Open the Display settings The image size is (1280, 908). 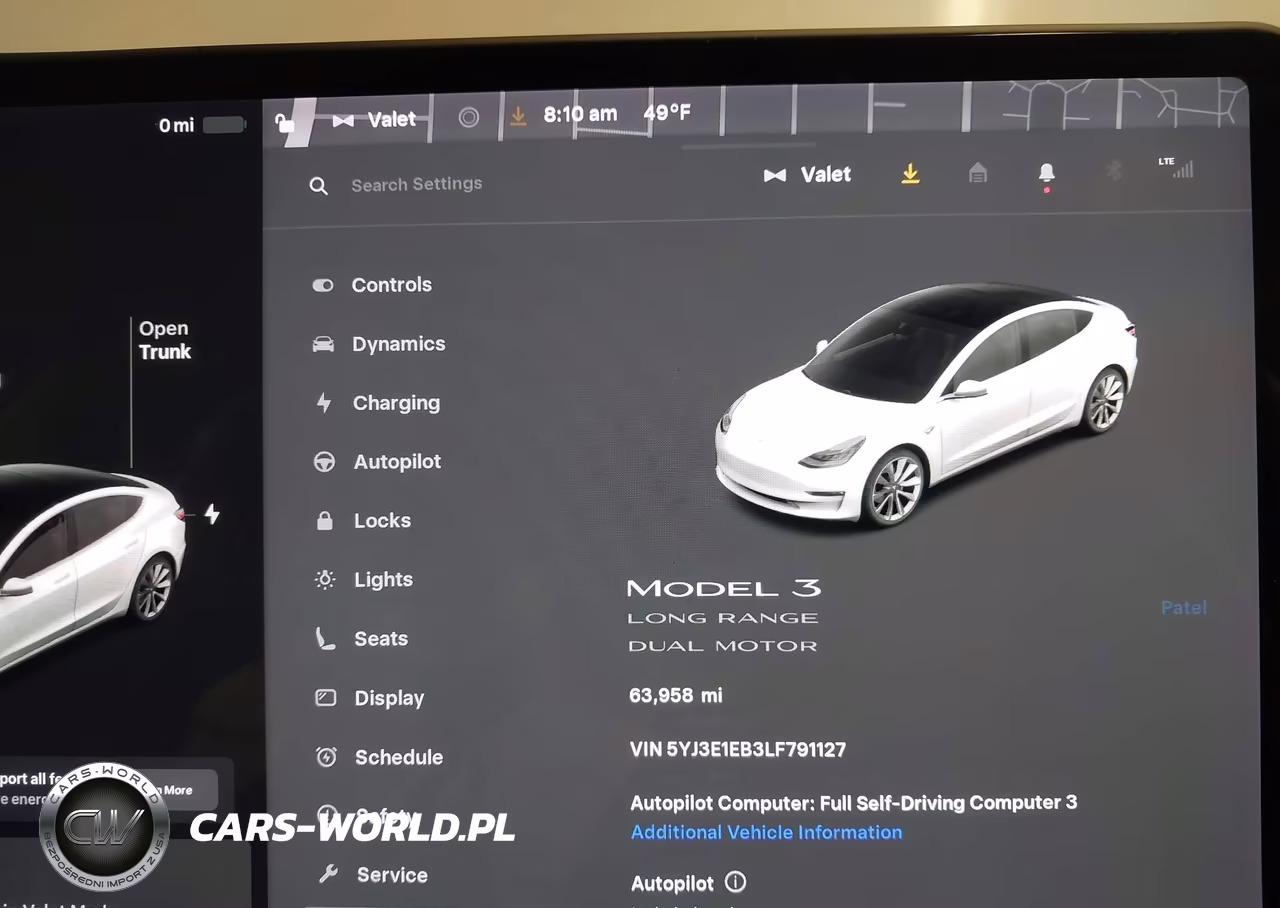click(369, 698)
